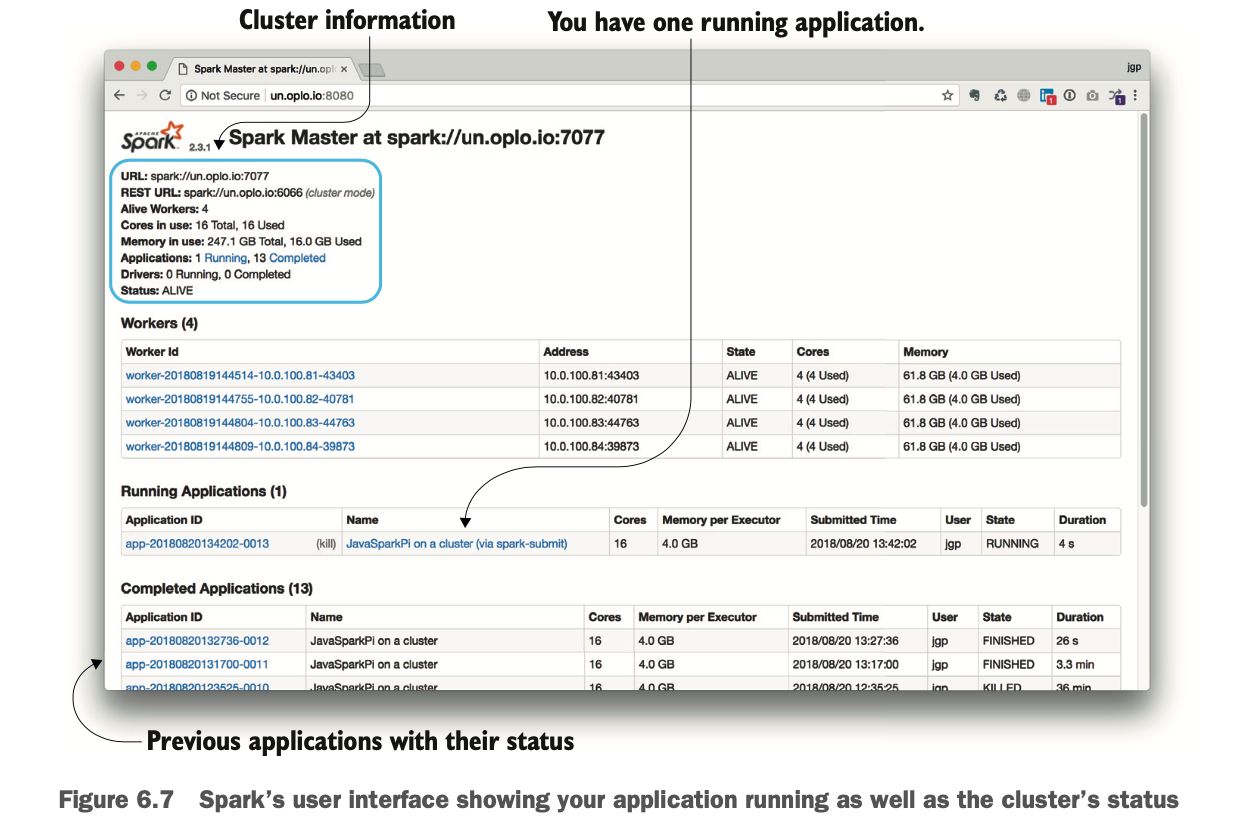
Task: Click the submitted time 2018/08/20 13:17:00
Action: (845, 665)
